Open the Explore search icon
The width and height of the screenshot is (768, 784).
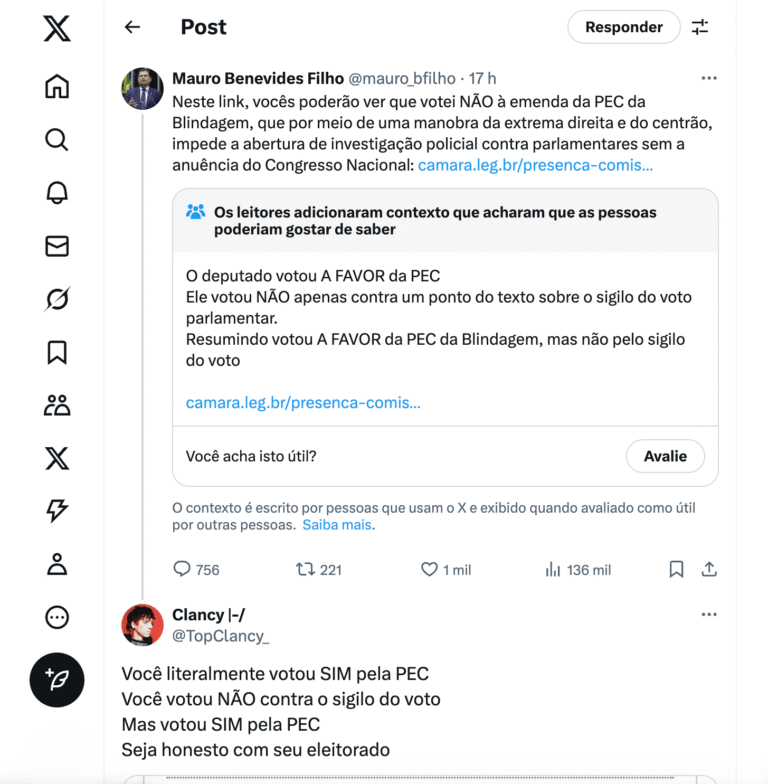[x=57, y=140]
